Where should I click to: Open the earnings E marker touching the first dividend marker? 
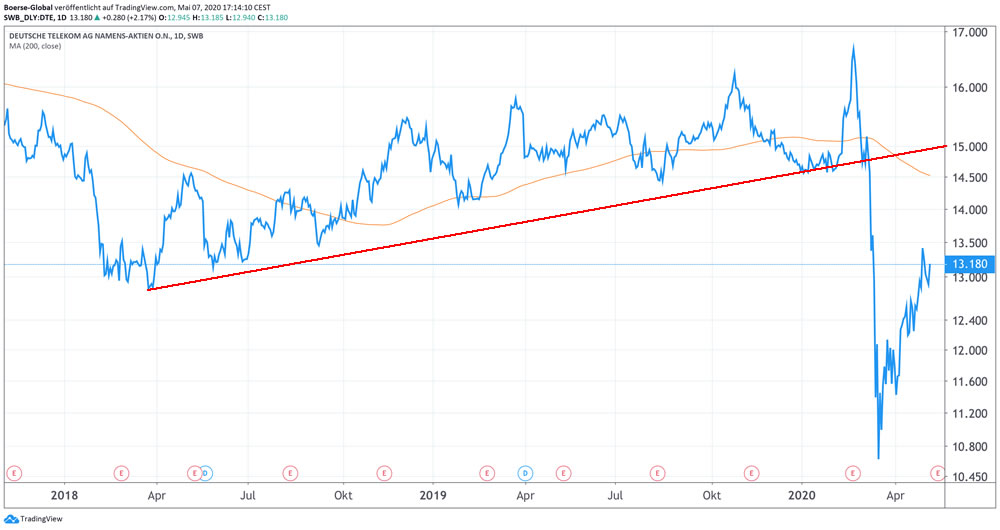(195, 473)
